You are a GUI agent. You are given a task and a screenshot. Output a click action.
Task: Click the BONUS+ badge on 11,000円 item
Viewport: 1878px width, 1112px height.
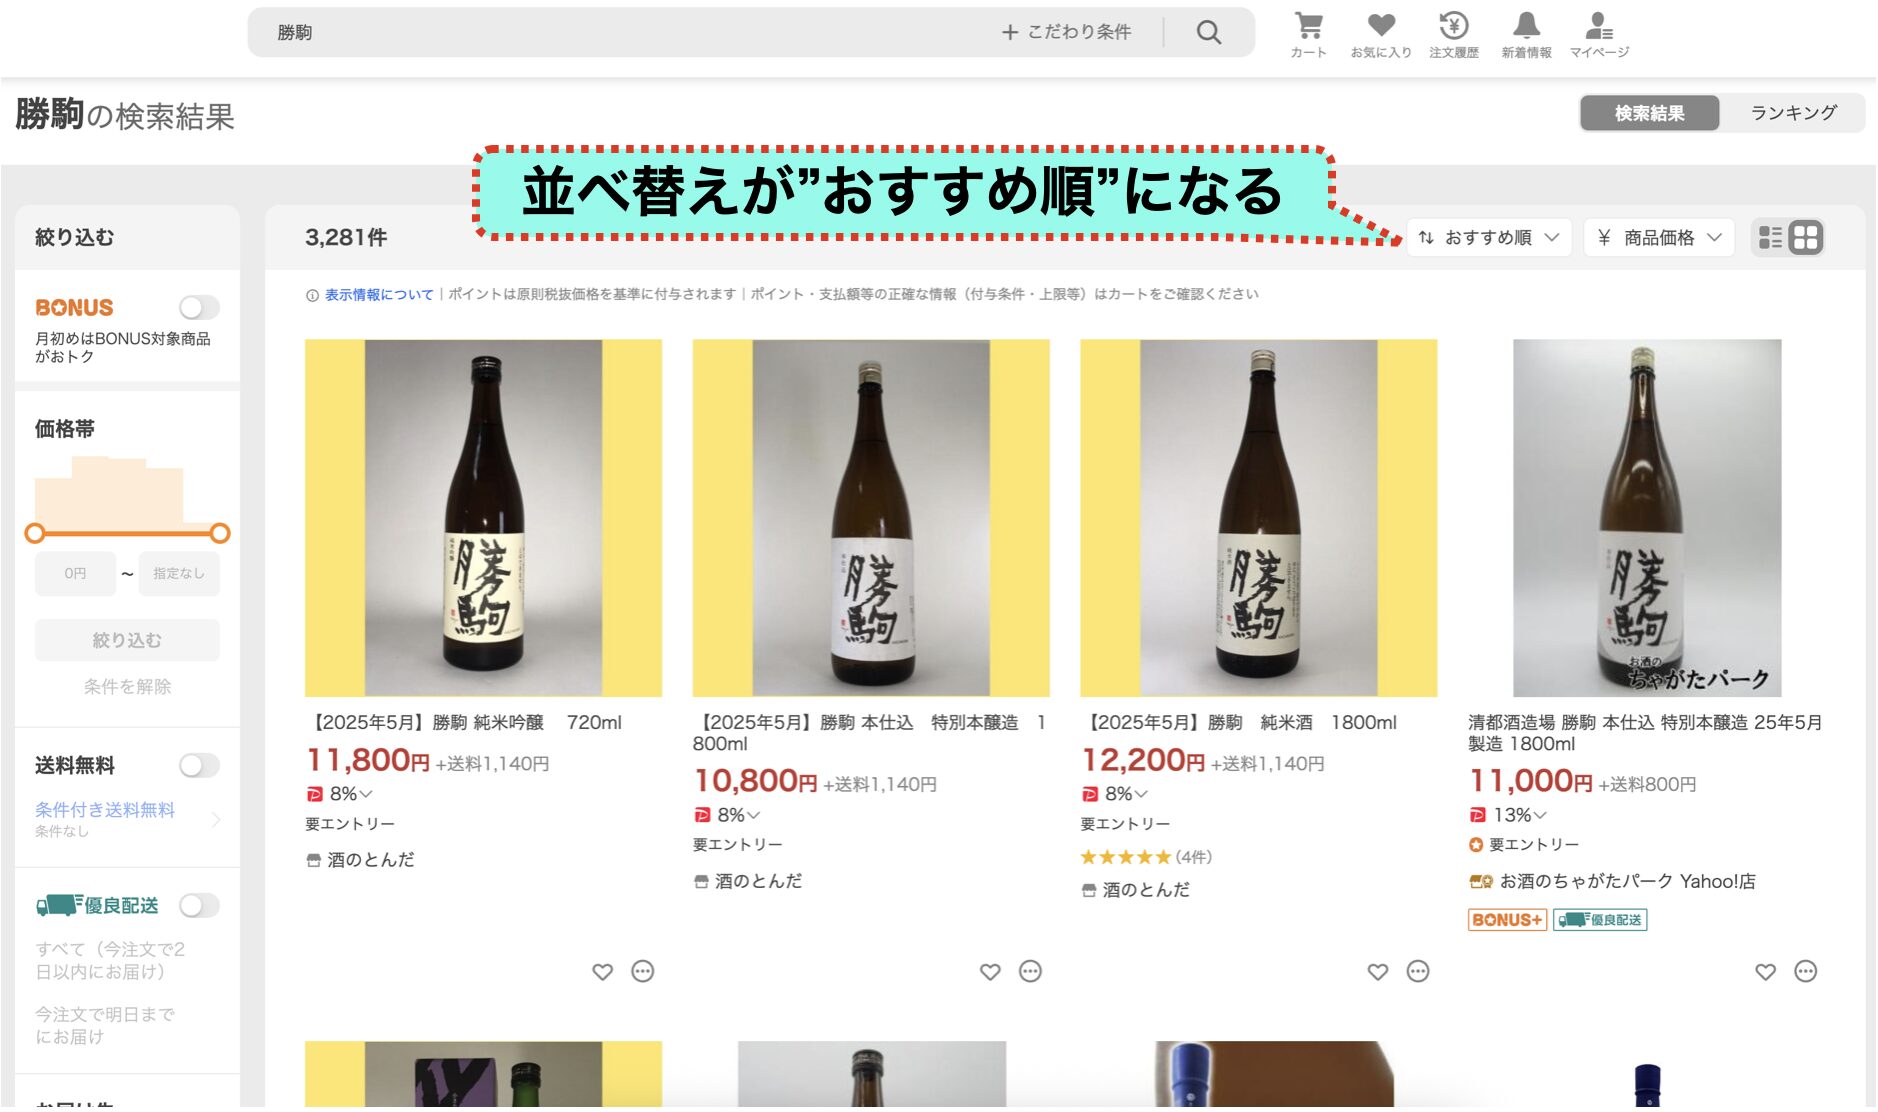(x=1507, y=920)
